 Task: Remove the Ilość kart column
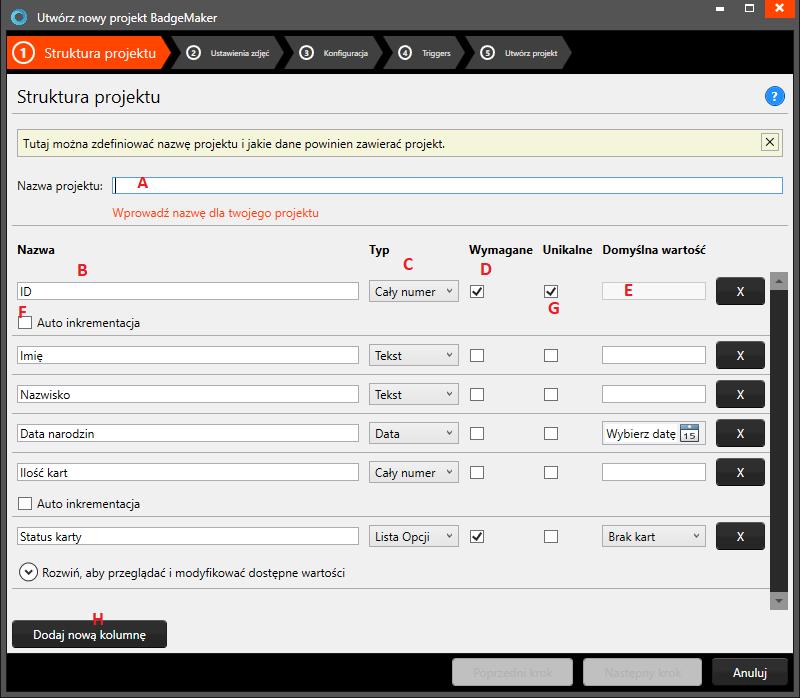[x=740, y=472]
